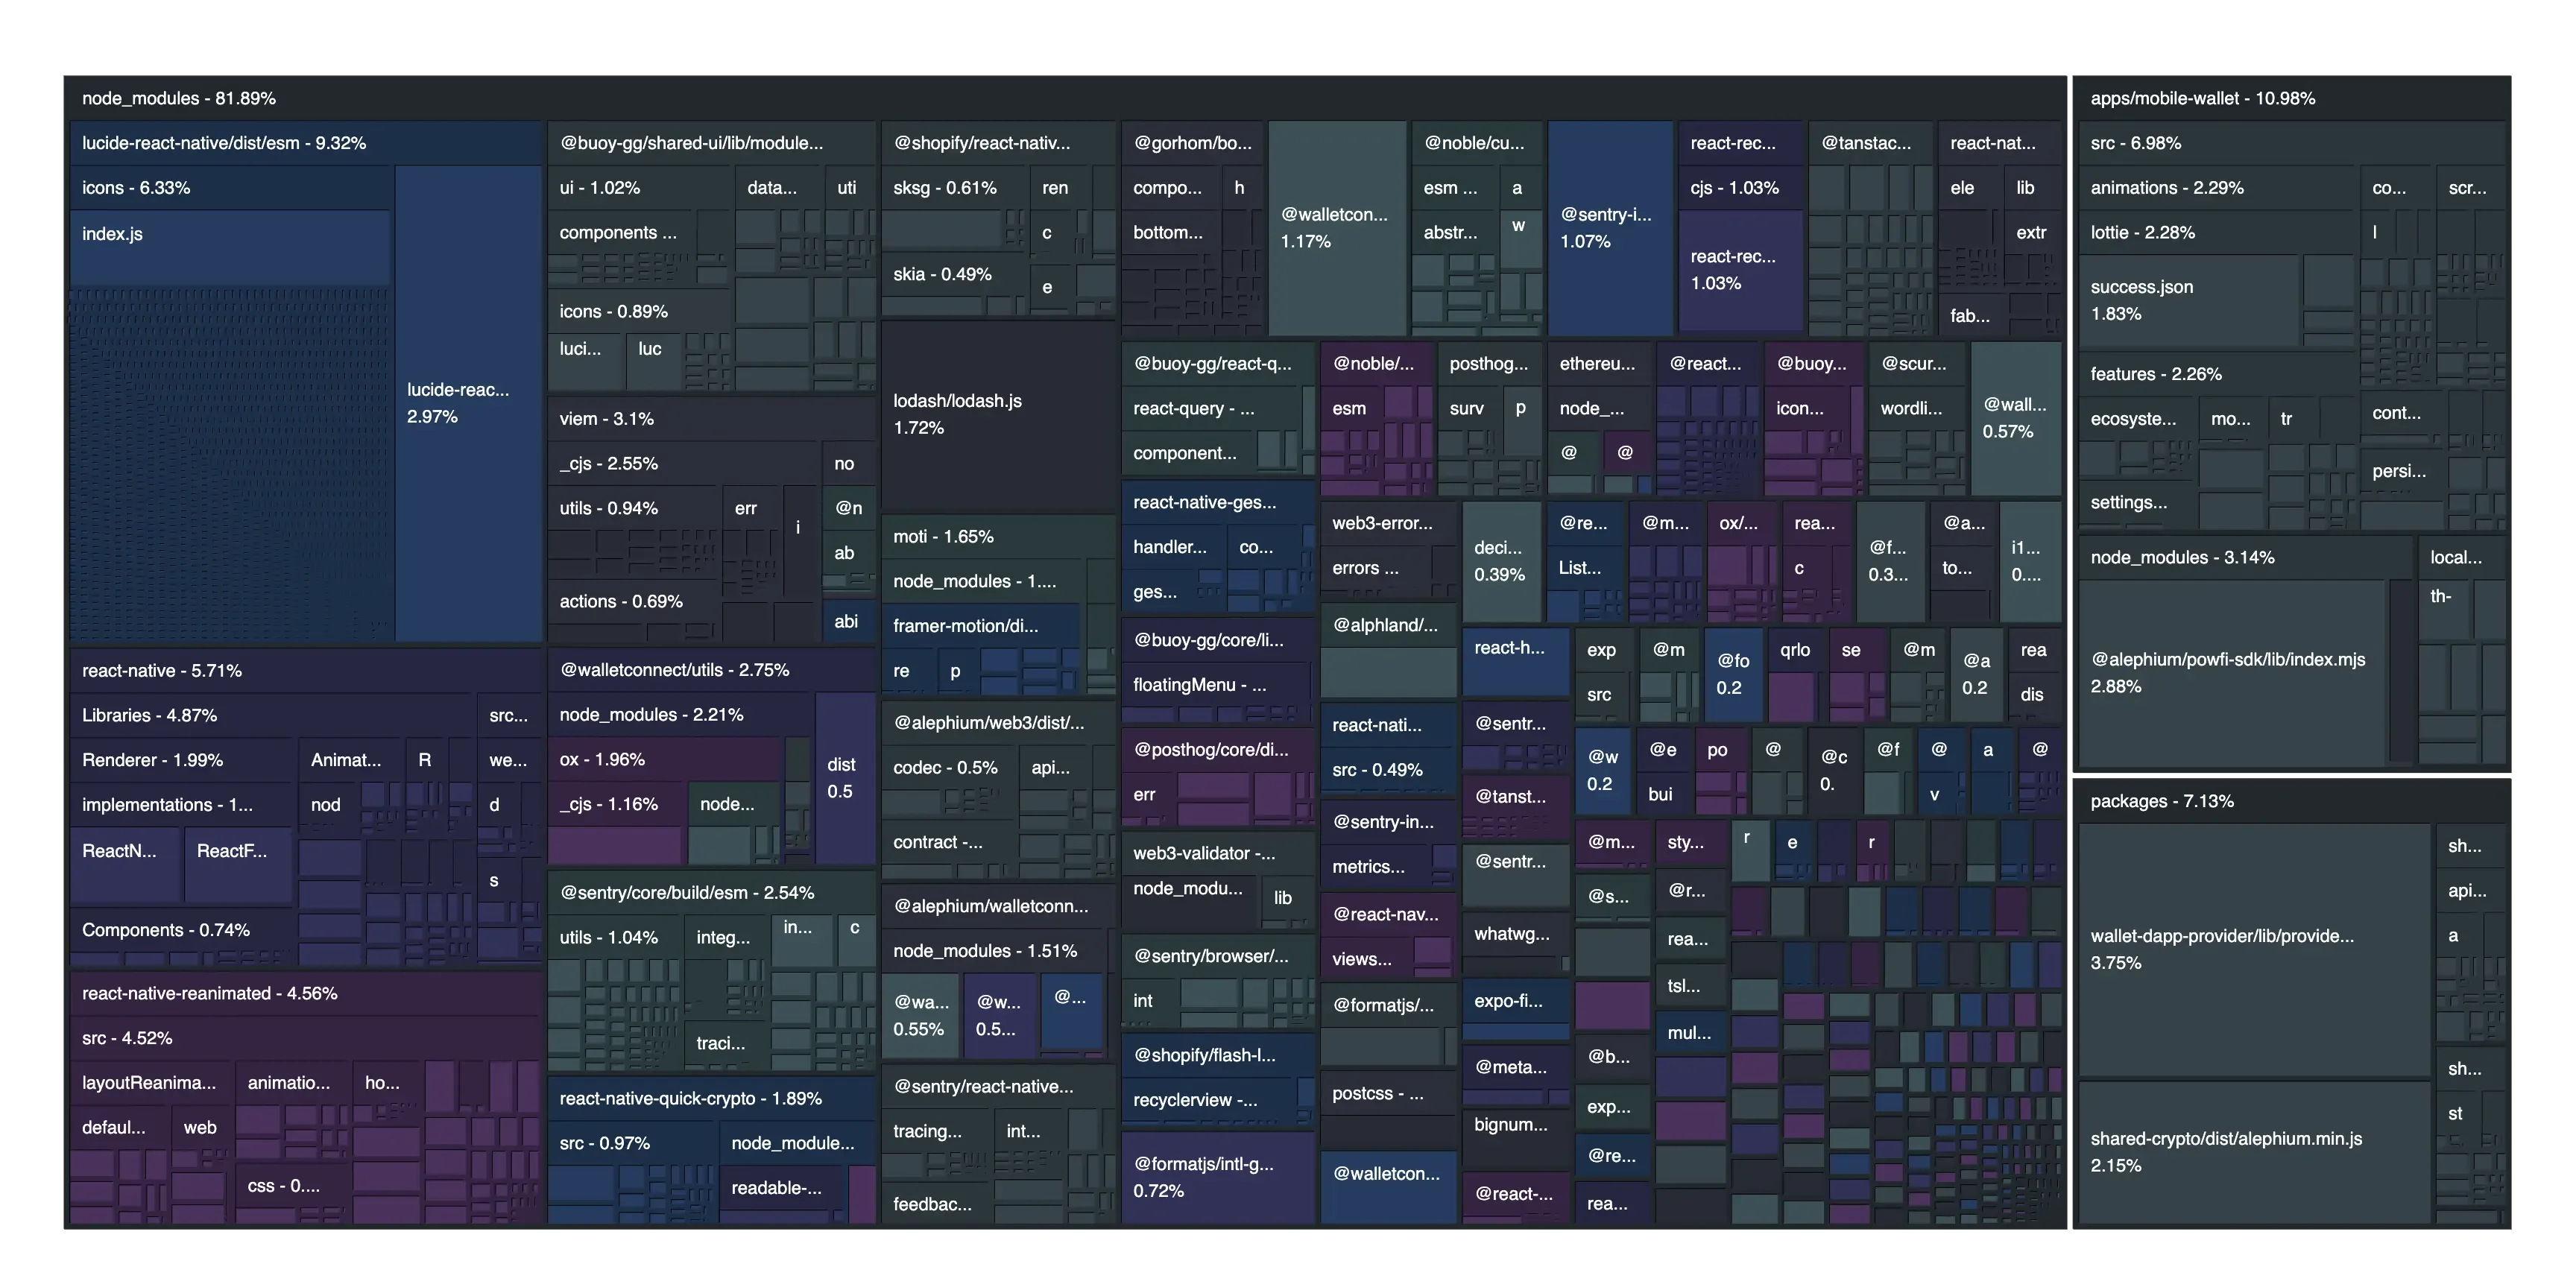
Task: Click the cjs - 1.03% cell
Action: (1740, 187)
